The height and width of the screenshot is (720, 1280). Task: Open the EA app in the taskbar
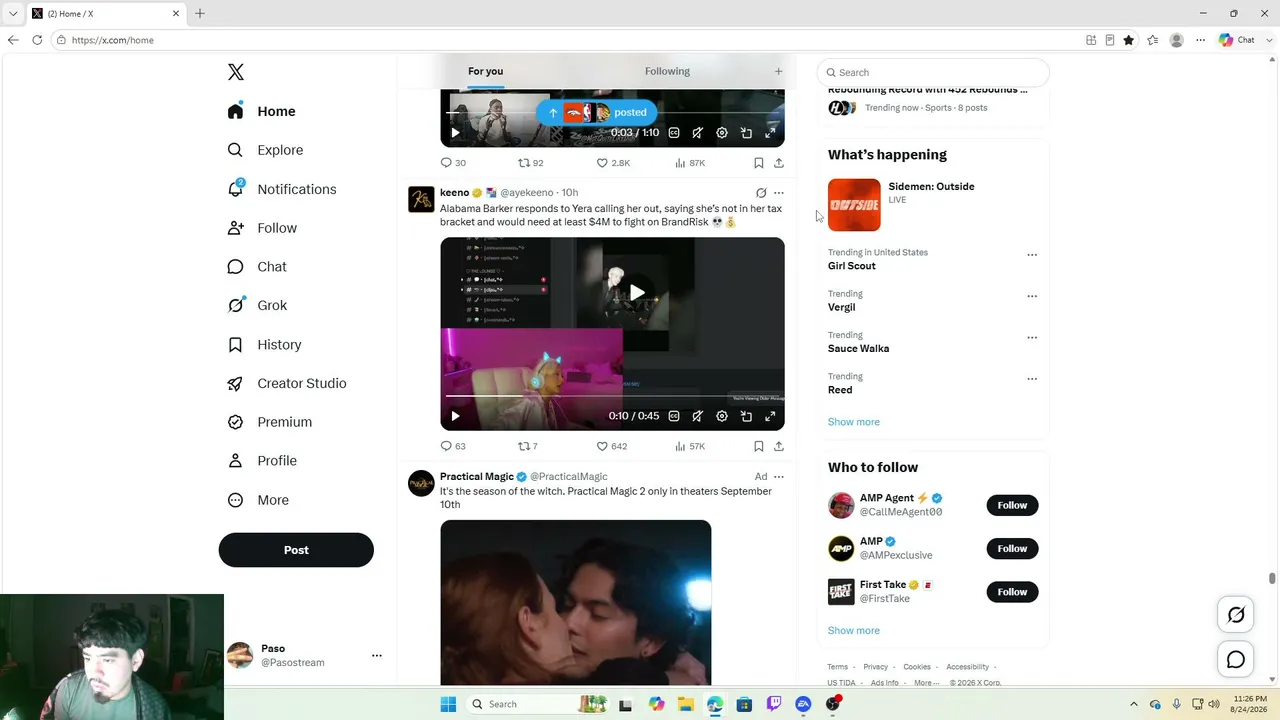[x=803, y=704]
